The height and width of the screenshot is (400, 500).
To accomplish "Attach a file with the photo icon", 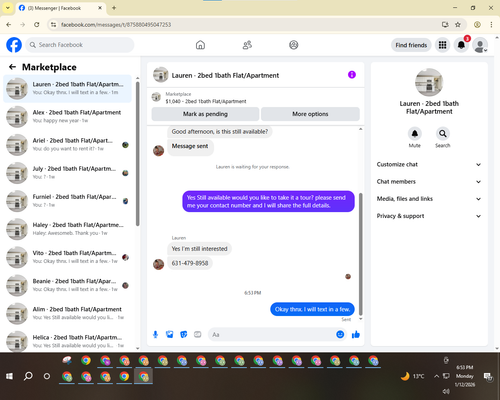I will point(170,334).
